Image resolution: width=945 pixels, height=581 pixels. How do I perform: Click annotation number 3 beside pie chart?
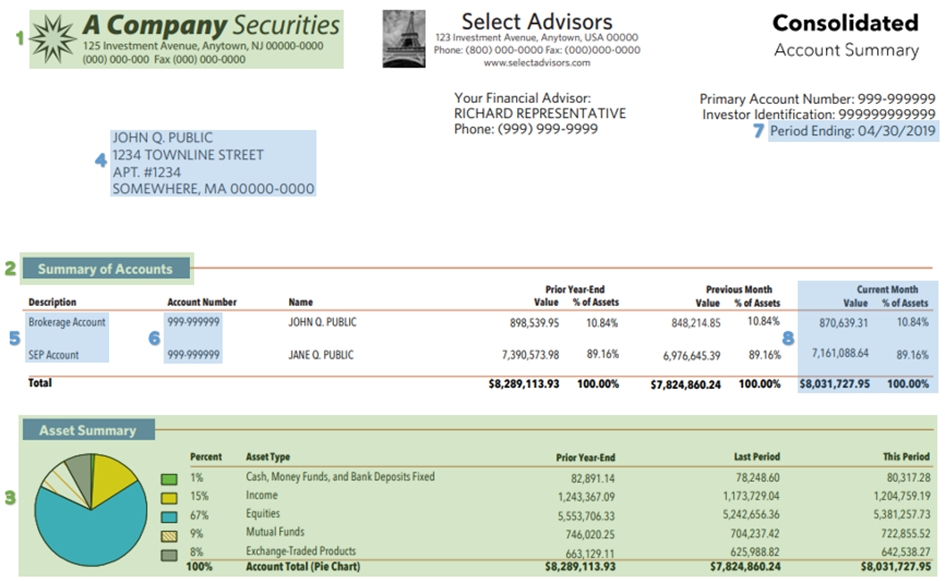tap(11, 497)
